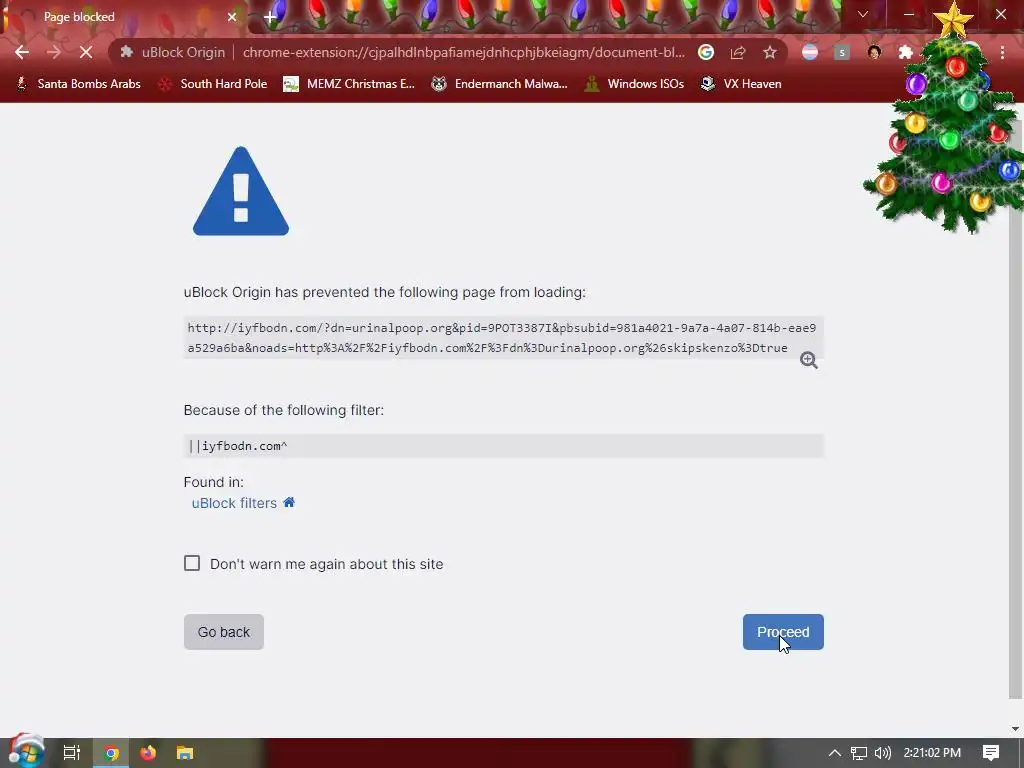The width and height of the screenshot is (1024, 768).
Task: Click the blue warning triangle icon
Action: click(241, 191)
